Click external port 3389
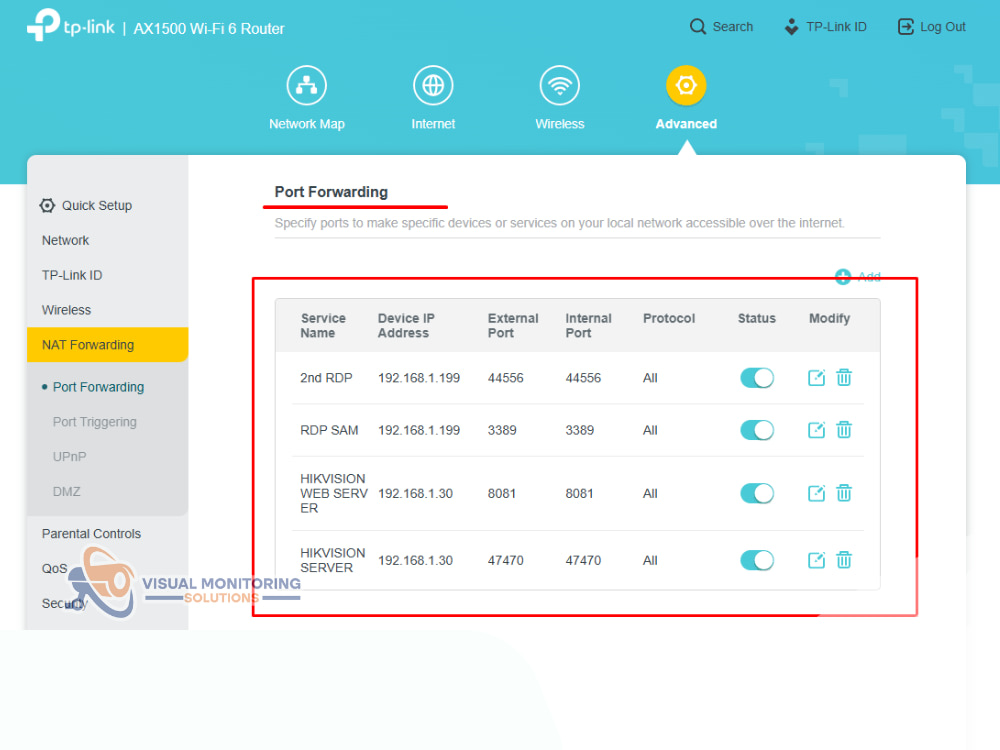 502,430
